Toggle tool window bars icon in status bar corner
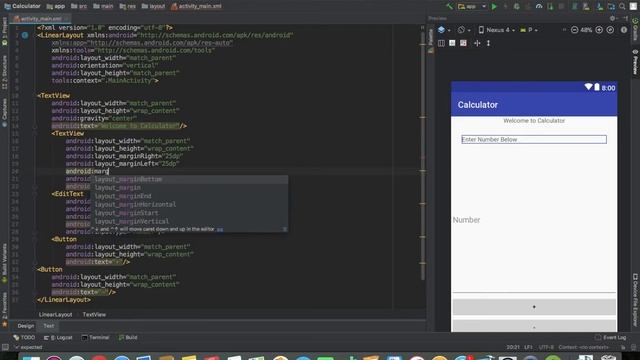This screenshot has width=640, height=360. (5, 347)
